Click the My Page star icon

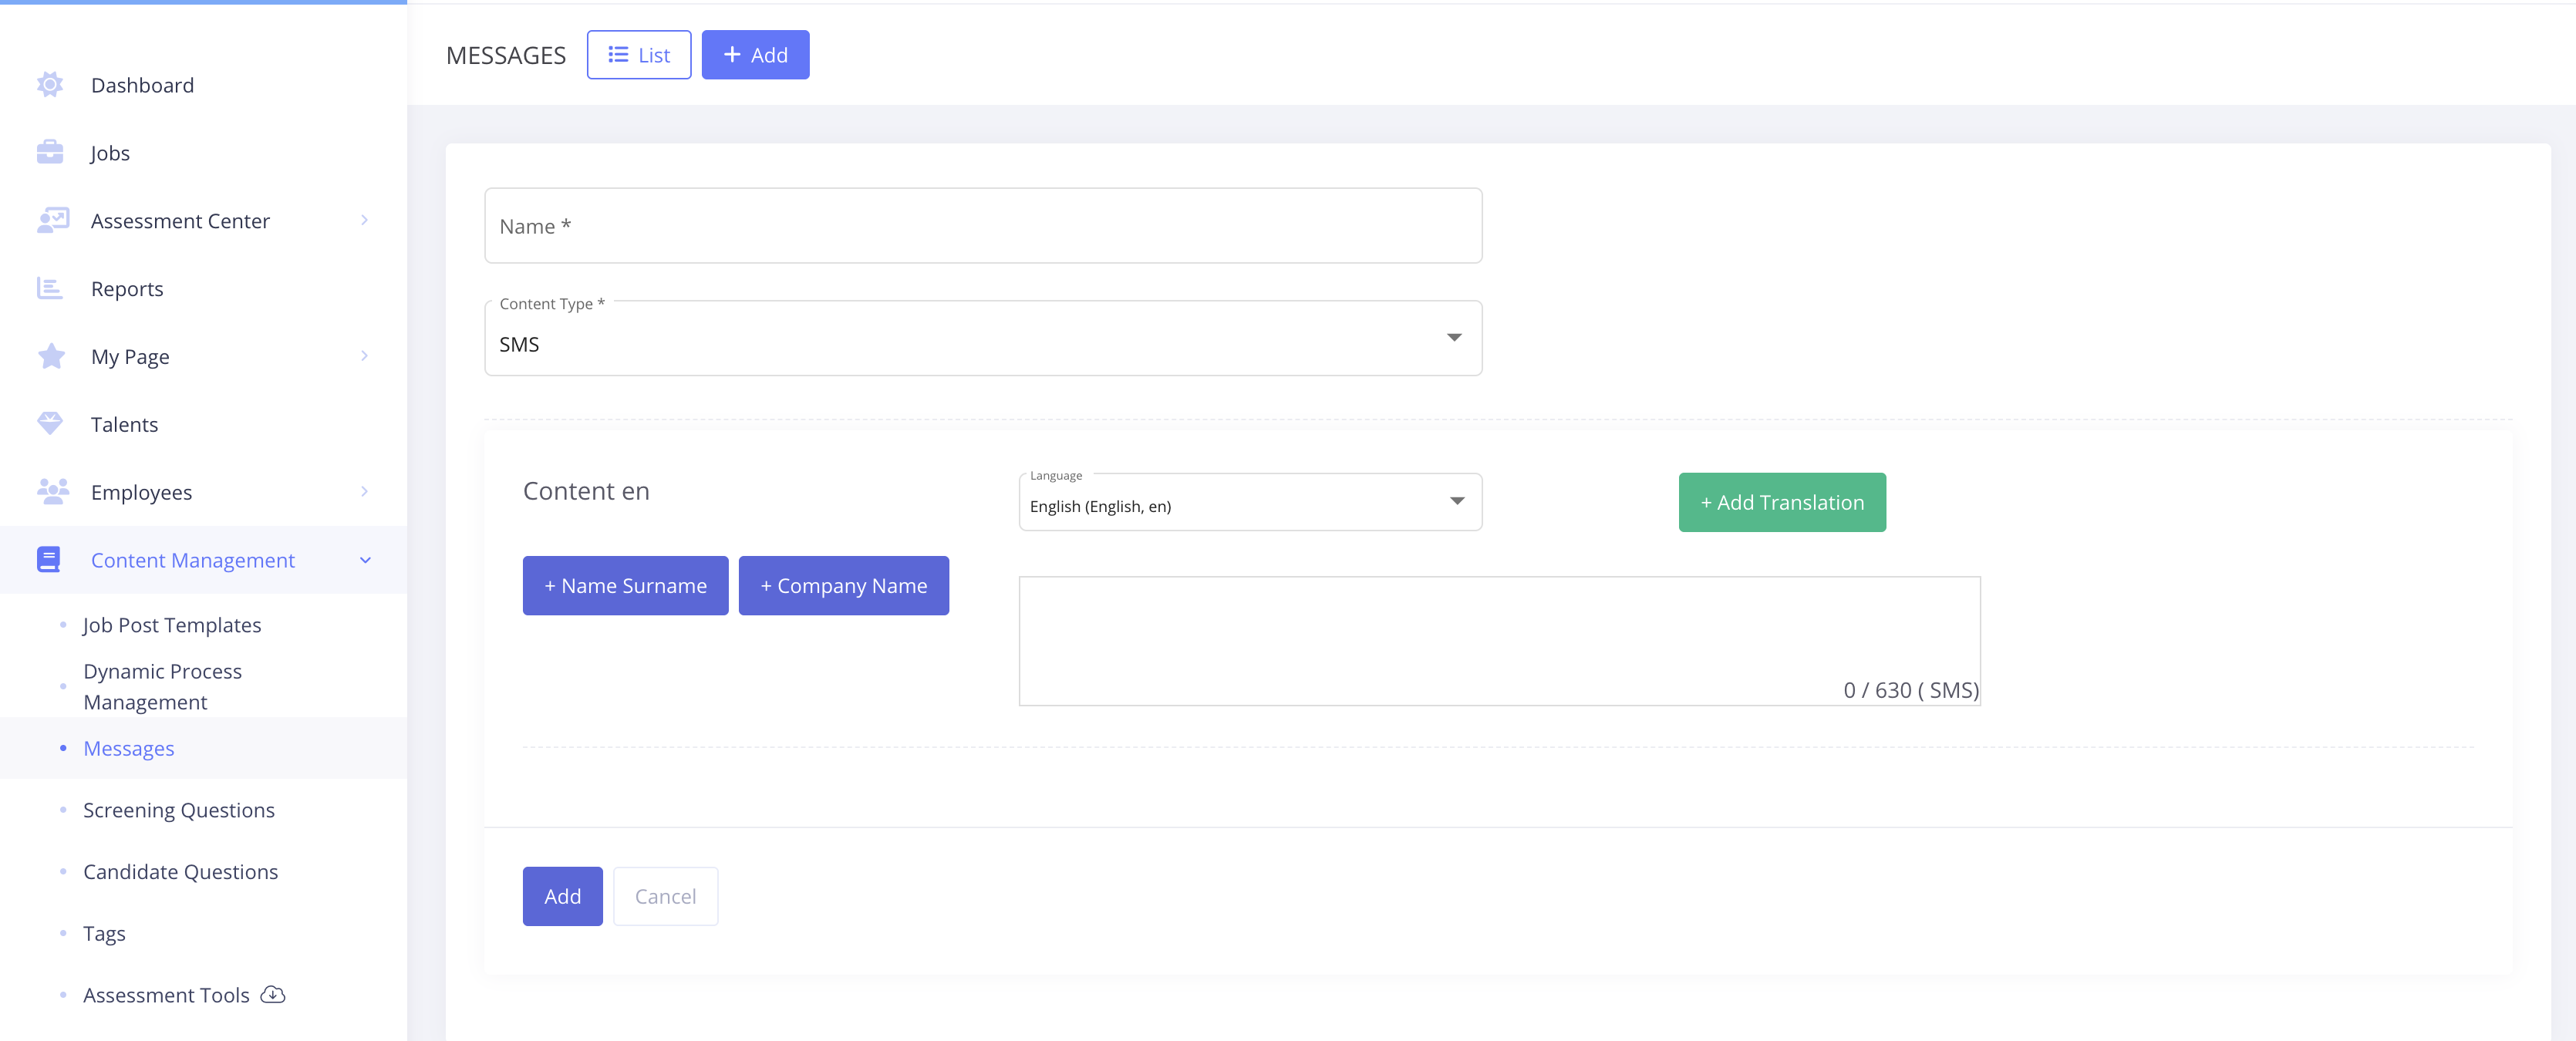click(x=51, y=356)
